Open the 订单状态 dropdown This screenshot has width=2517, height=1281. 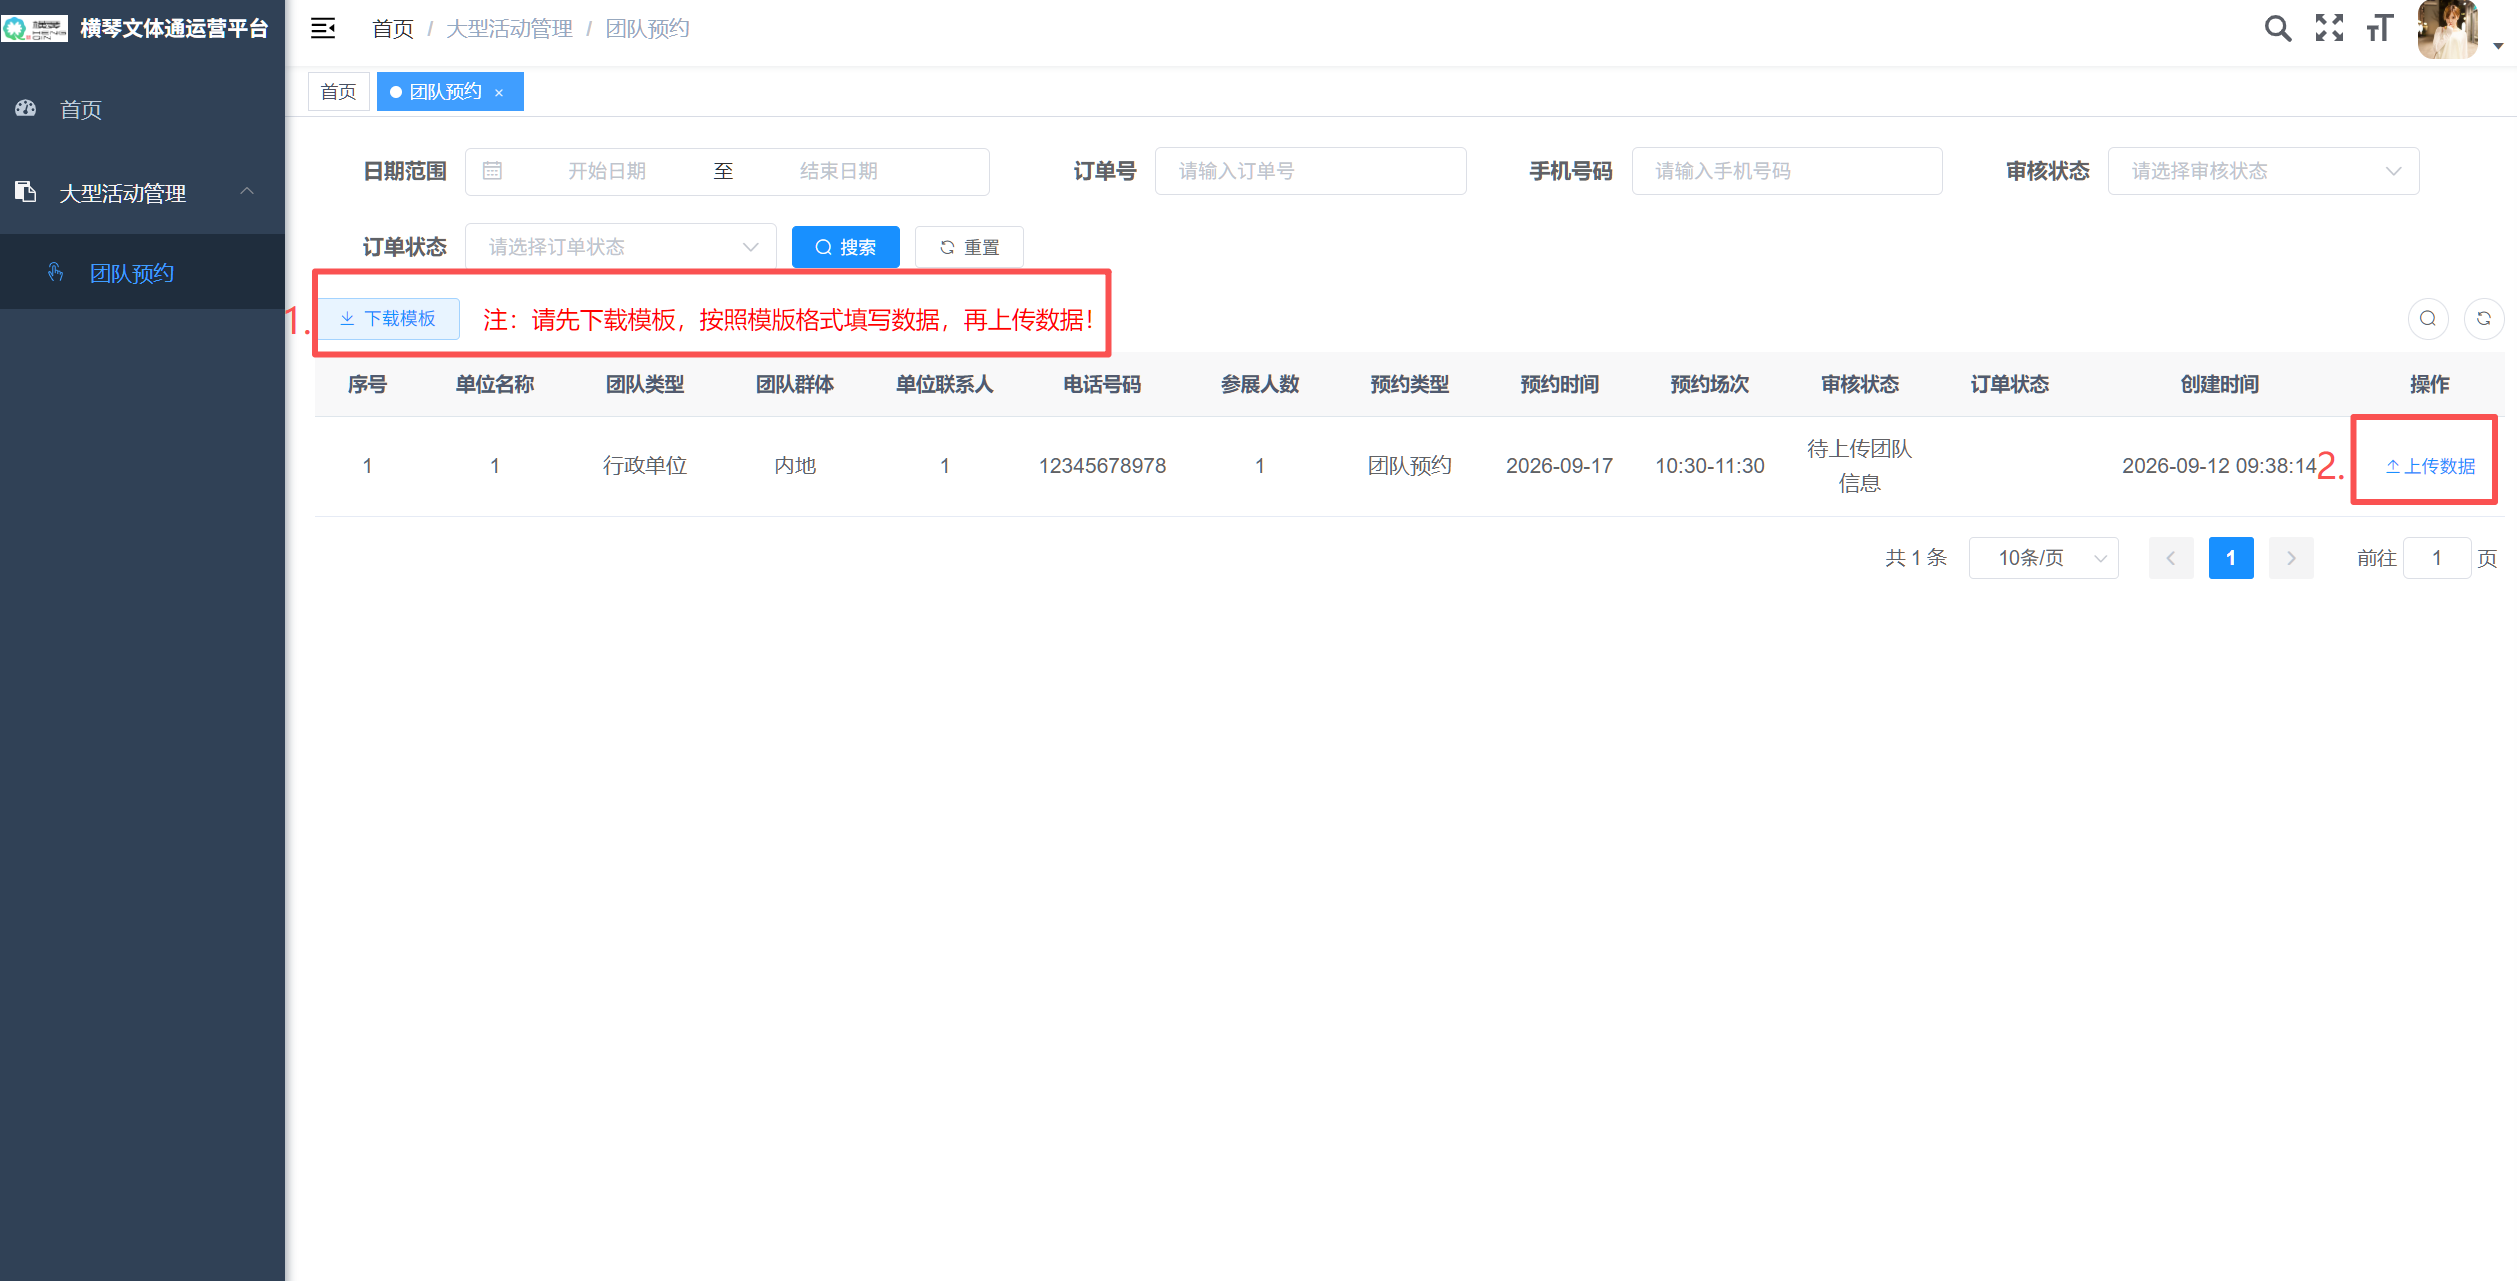click(x=620, y=247)
